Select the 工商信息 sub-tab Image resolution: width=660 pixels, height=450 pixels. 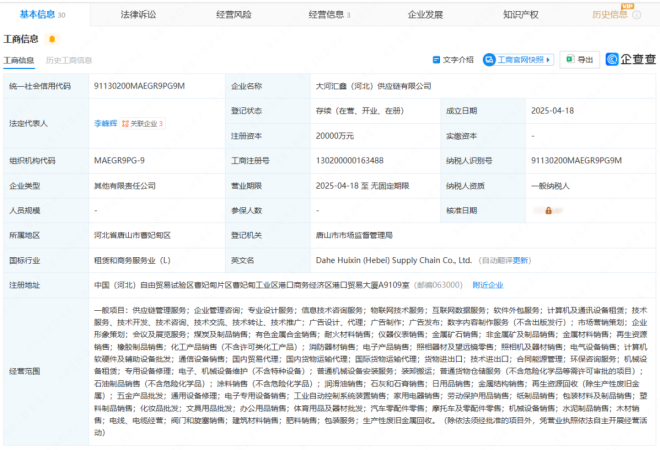[19, 60]
